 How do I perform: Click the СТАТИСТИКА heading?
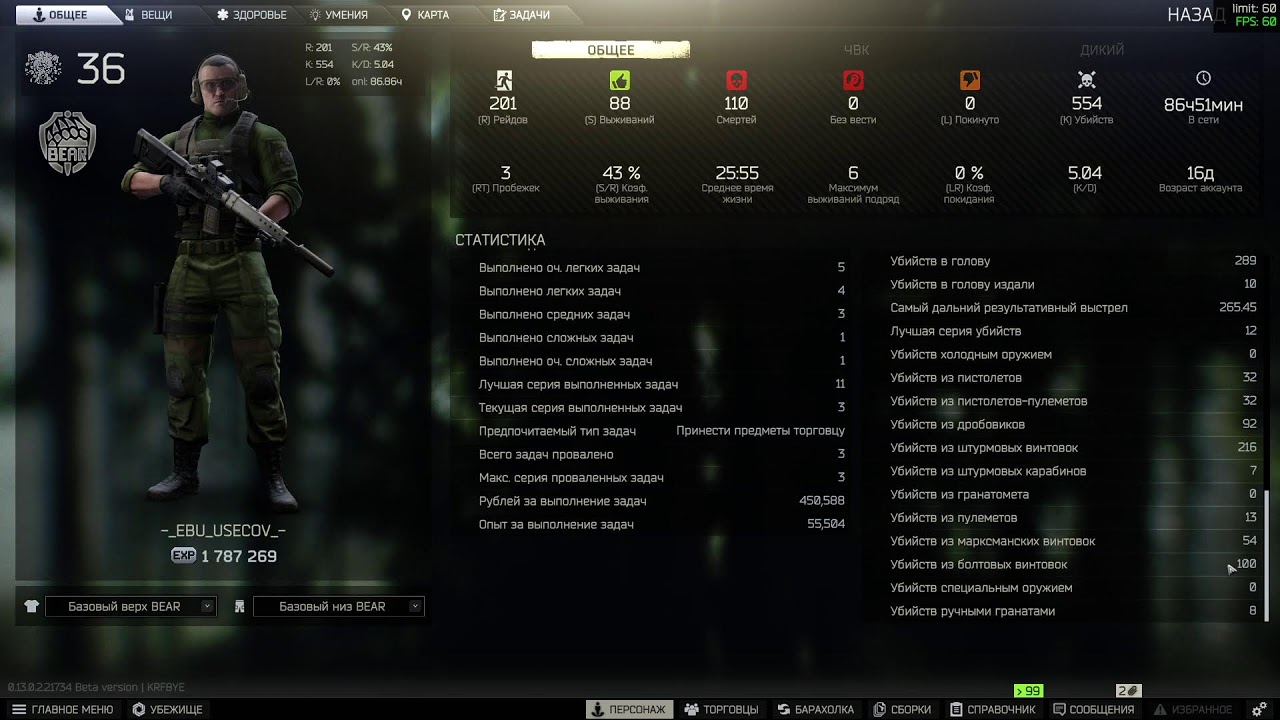[500, 240]
